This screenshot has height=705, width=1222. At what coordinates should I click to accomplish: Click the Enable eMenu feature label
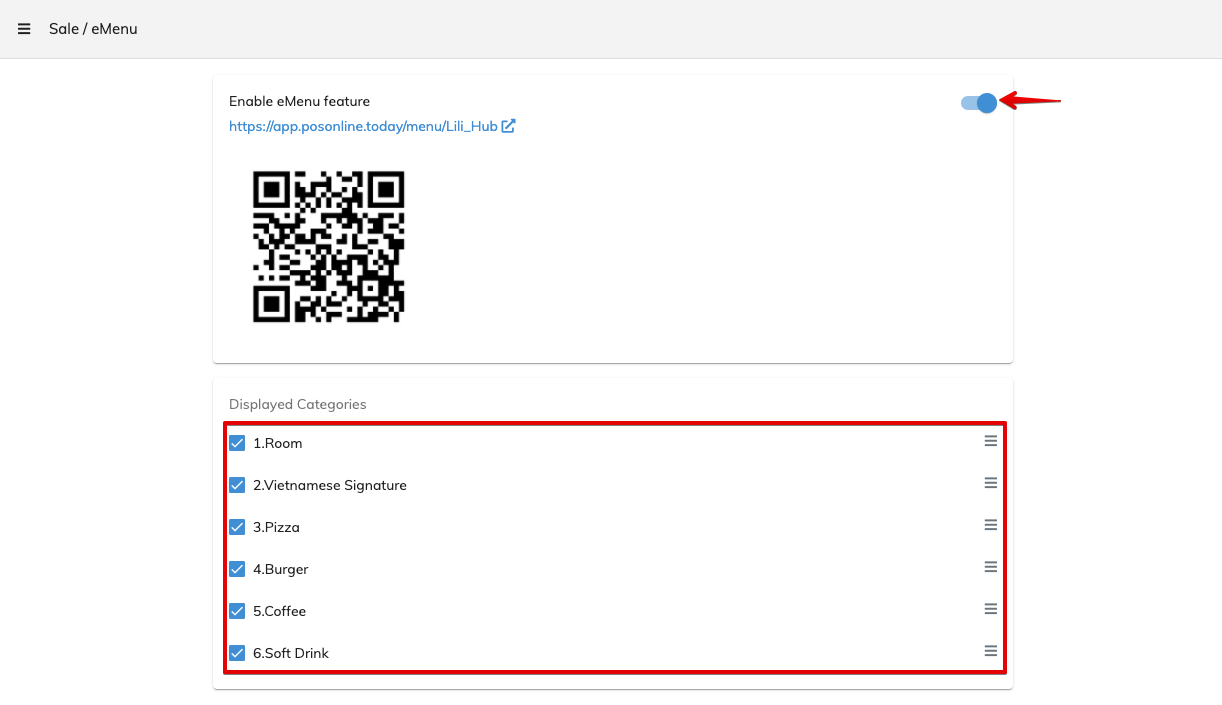pyautogui.click(x=299, y=101)
